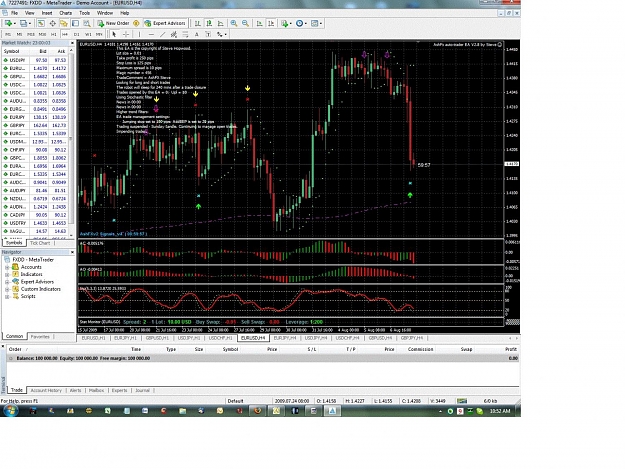
Task: Switch timeframe to D1
Action: click(77, 35)
